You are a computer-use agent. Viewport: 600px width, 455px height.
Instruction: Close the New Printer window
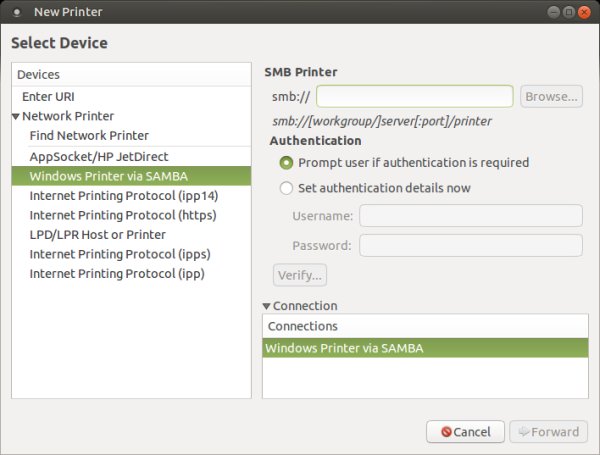coord(584,12)
